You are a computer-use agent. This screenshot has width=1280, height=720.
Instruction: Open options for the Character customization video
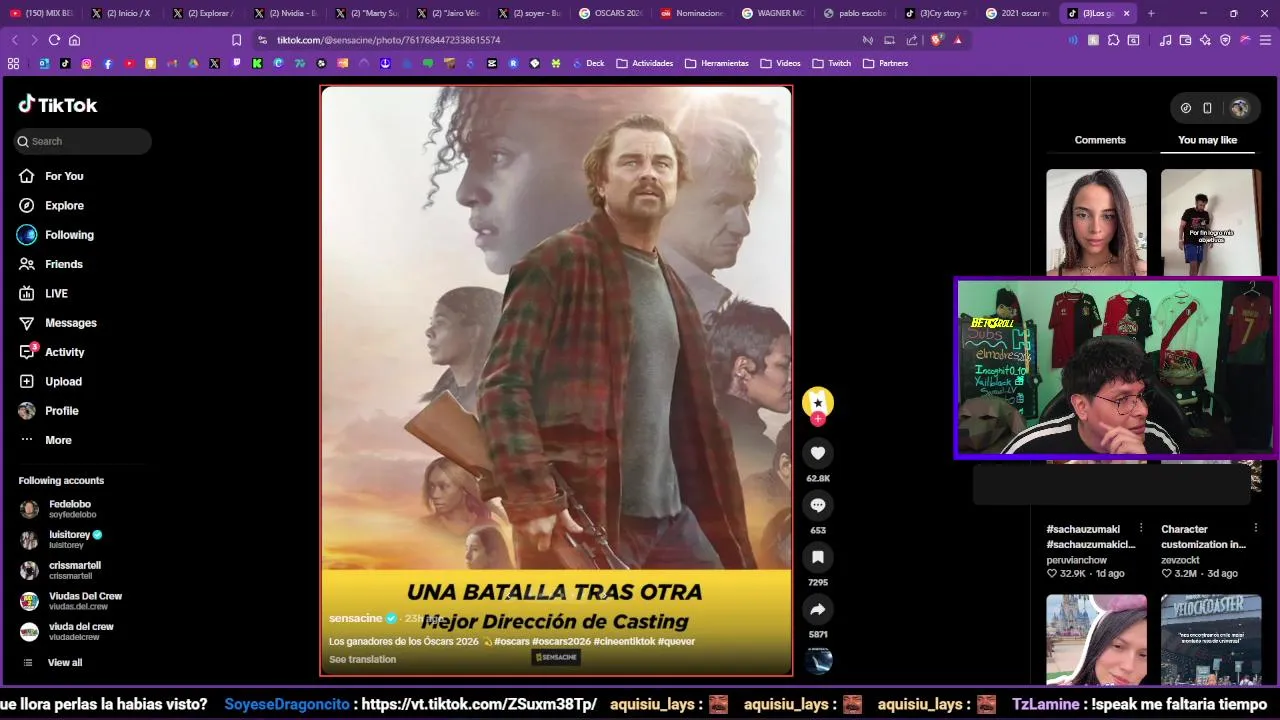[1256, 528]
